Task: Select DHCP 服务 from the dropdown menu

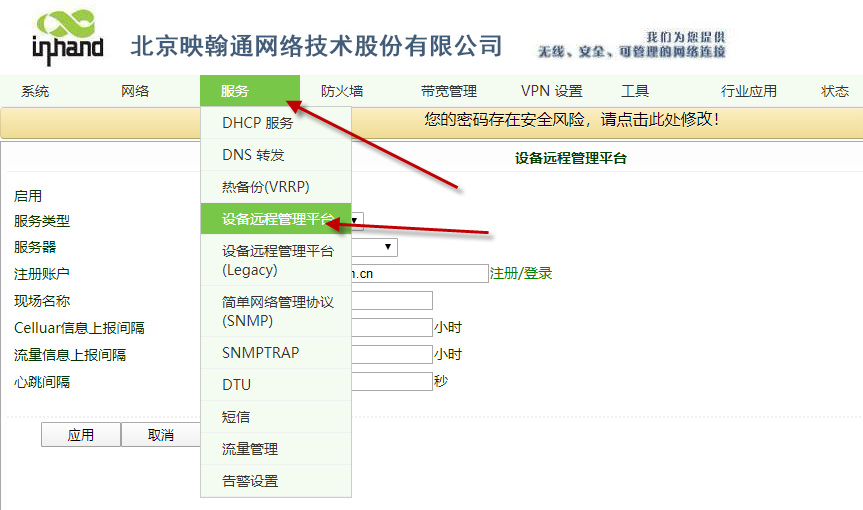Action: 258,124
